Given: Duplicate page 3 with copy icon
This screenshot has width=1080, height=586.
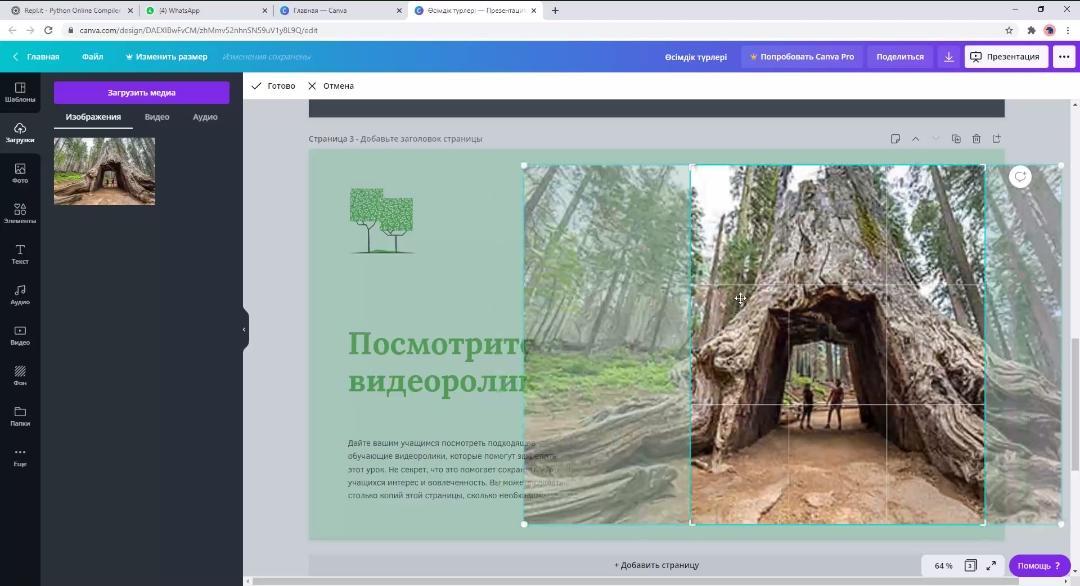Looking at the screenshot, I should 956,139.
